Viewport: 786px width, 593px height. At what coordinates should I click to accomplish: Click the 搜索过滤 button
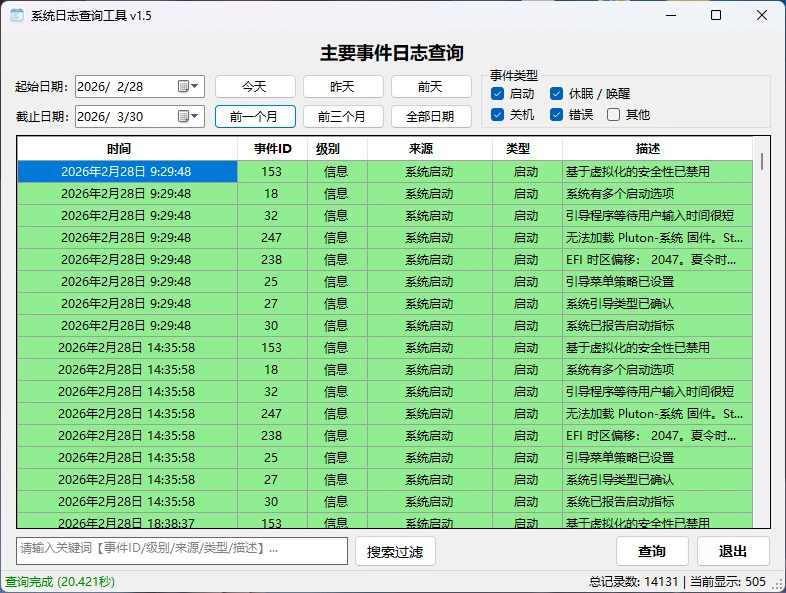tap(395, 551)
